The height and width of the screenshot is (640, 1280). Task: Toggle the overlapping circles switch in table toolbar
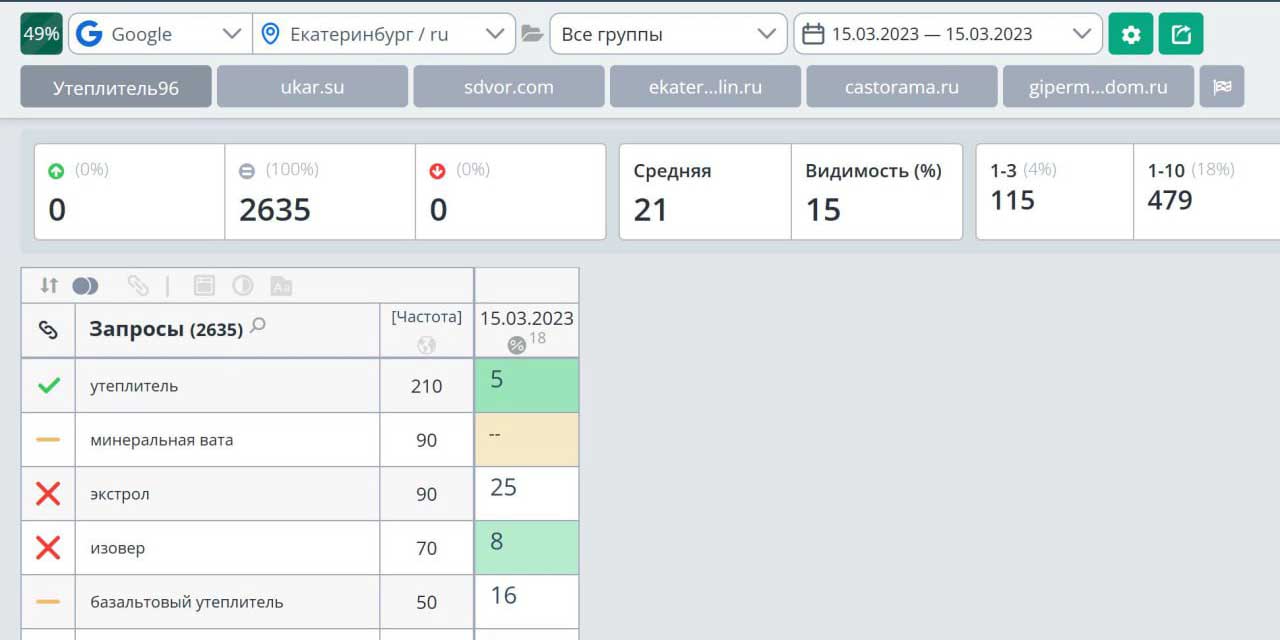[x=86, y=286]
